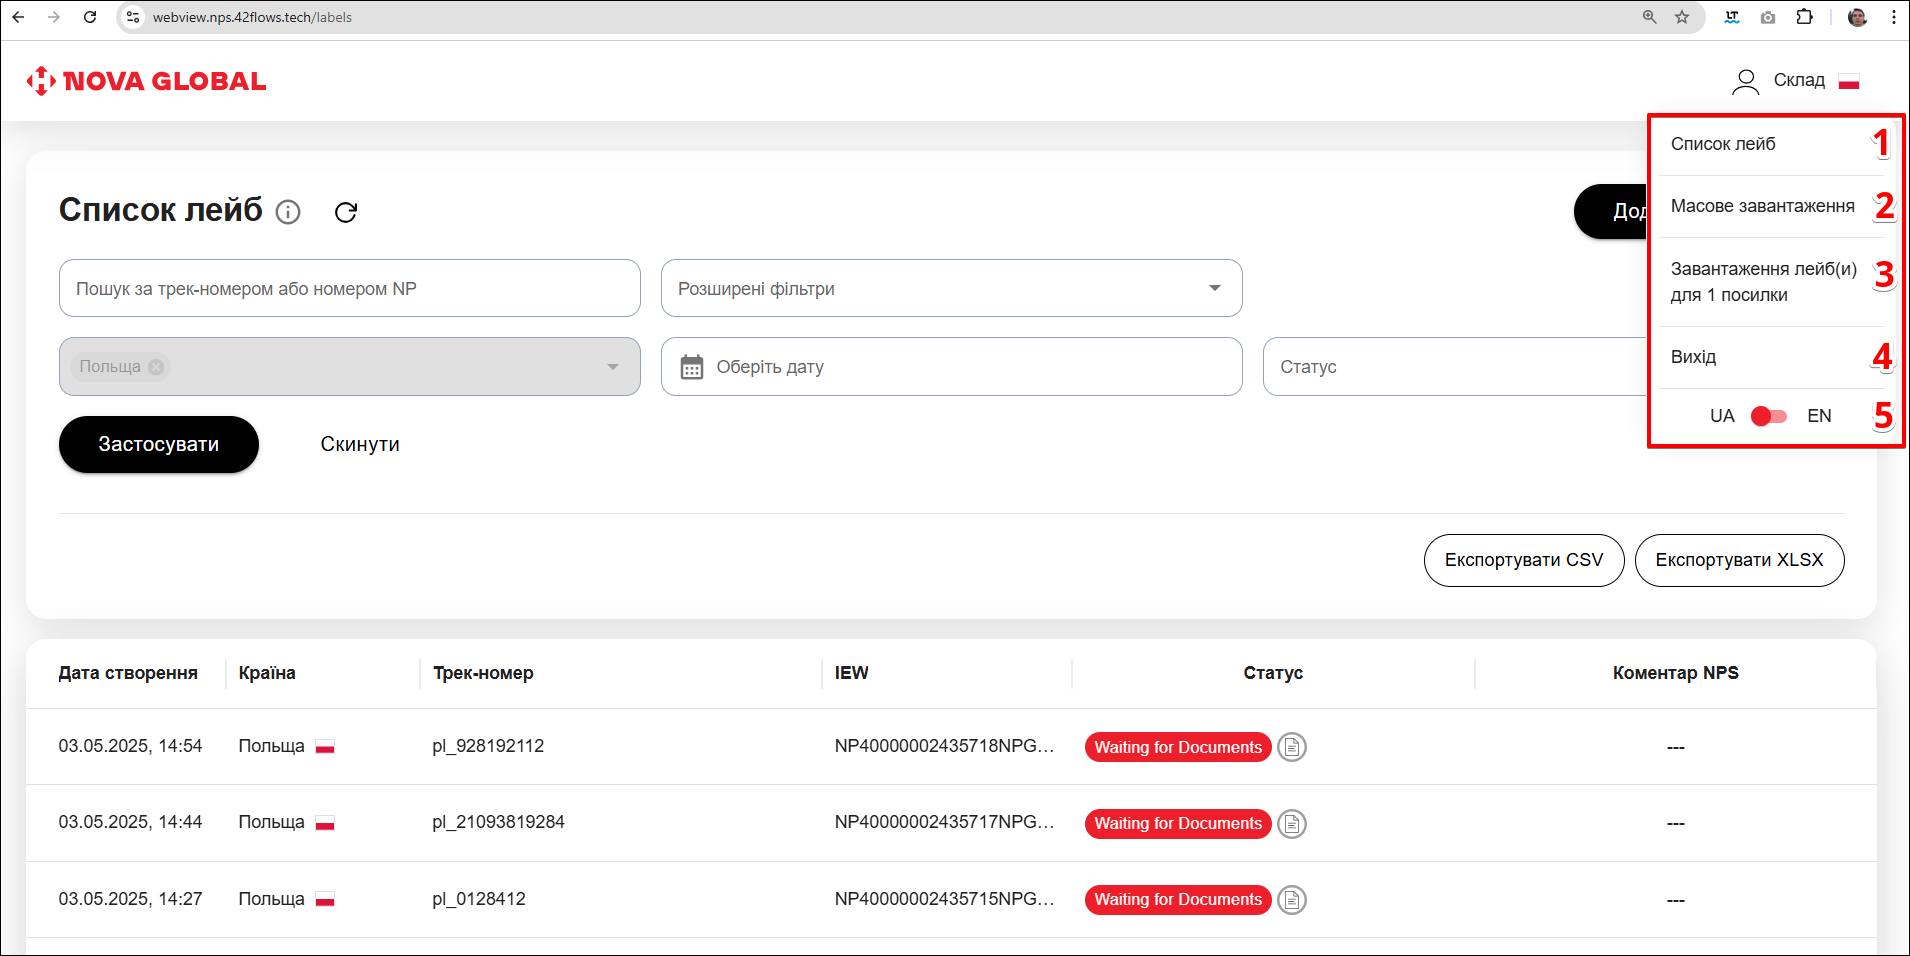Open the user profile icon beside Склад
Image resolution: width=1910 pixels, height=956 pixels.
click(1745, 81)
